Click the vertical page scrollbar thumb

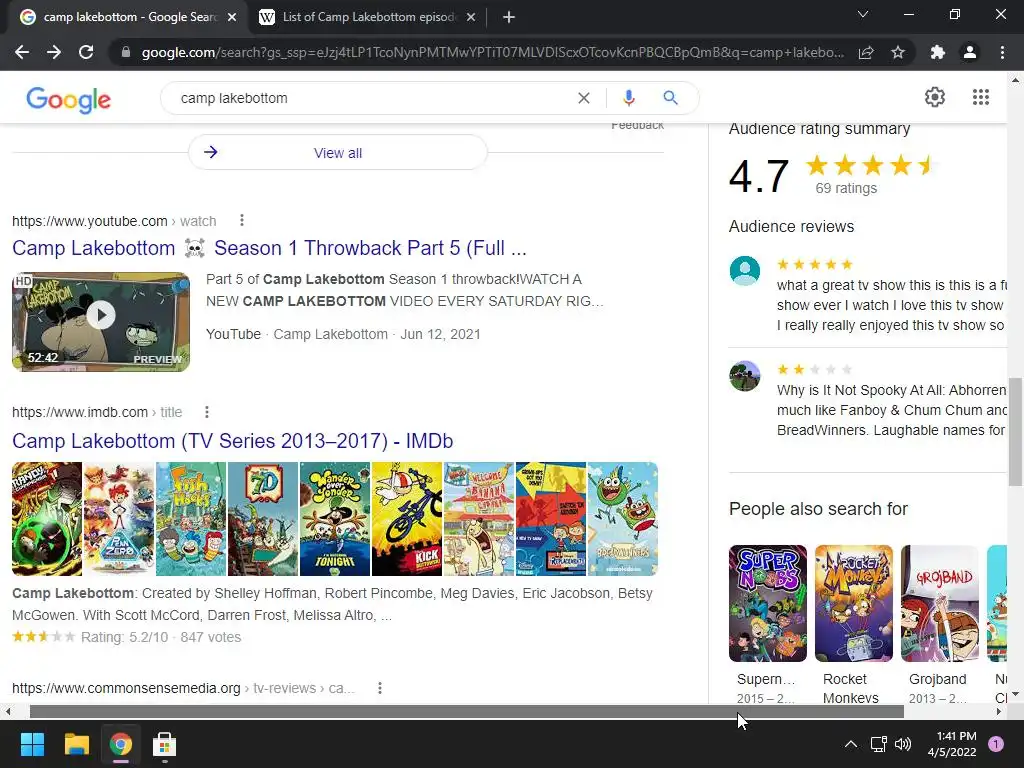[1015, 432]
